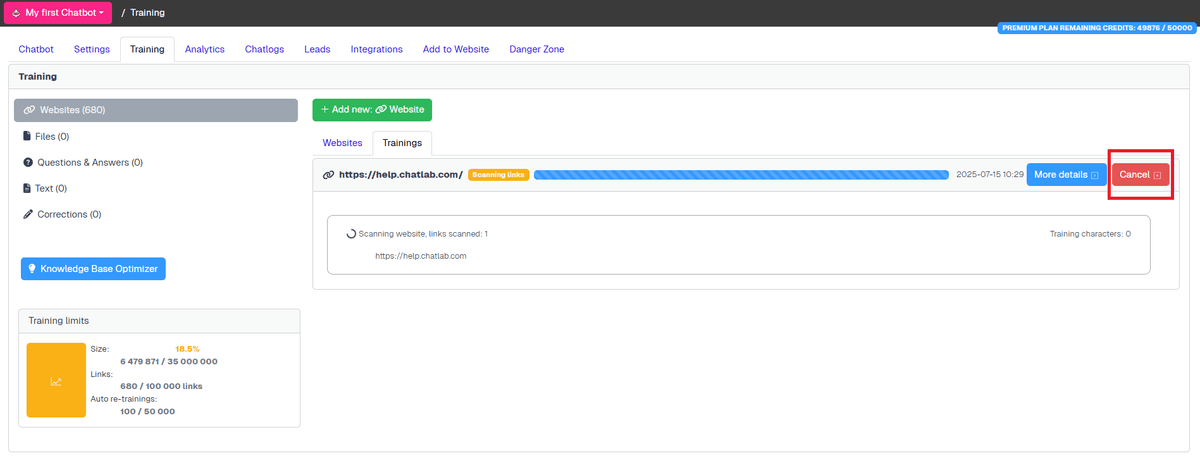Screen dimensions: 1200x475
Task: Click the spinner icon next to Scanning website
Action: click(x=351, y=234)
